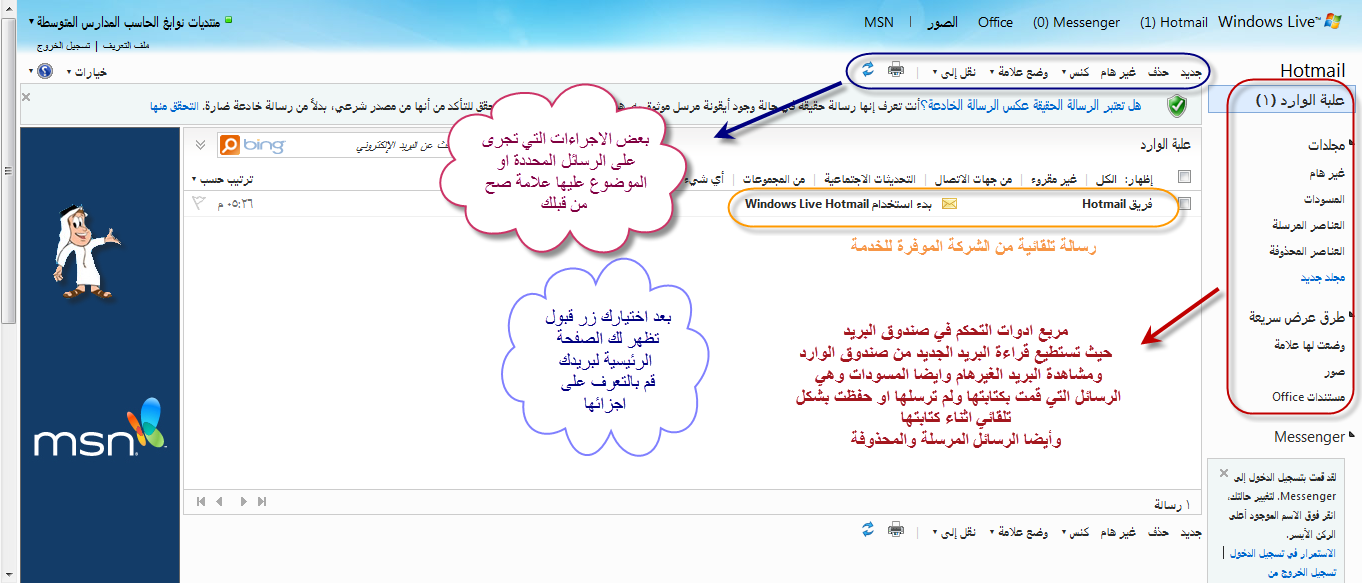Open the وضع علامة dropdown in the bottom toolbar
Image resolution: width=1362 pixels, height=583 pixels.
coord(1020,531)
